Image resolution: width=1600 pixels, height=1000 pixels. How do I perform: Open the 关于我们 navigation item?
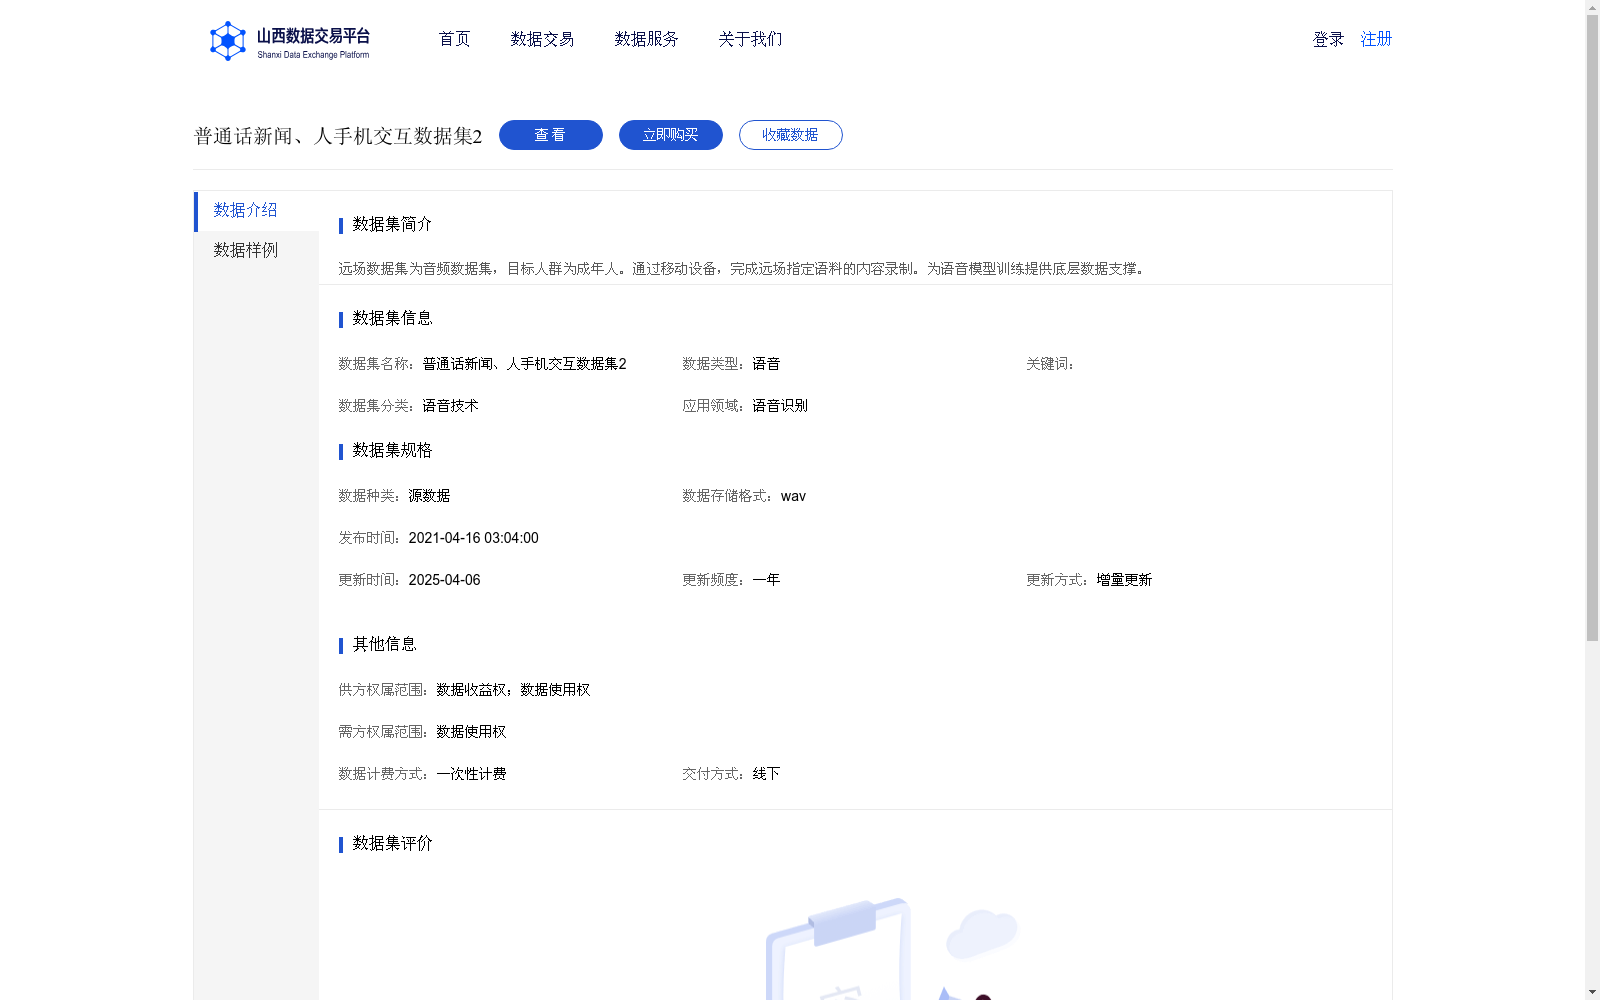pos(750,39)
